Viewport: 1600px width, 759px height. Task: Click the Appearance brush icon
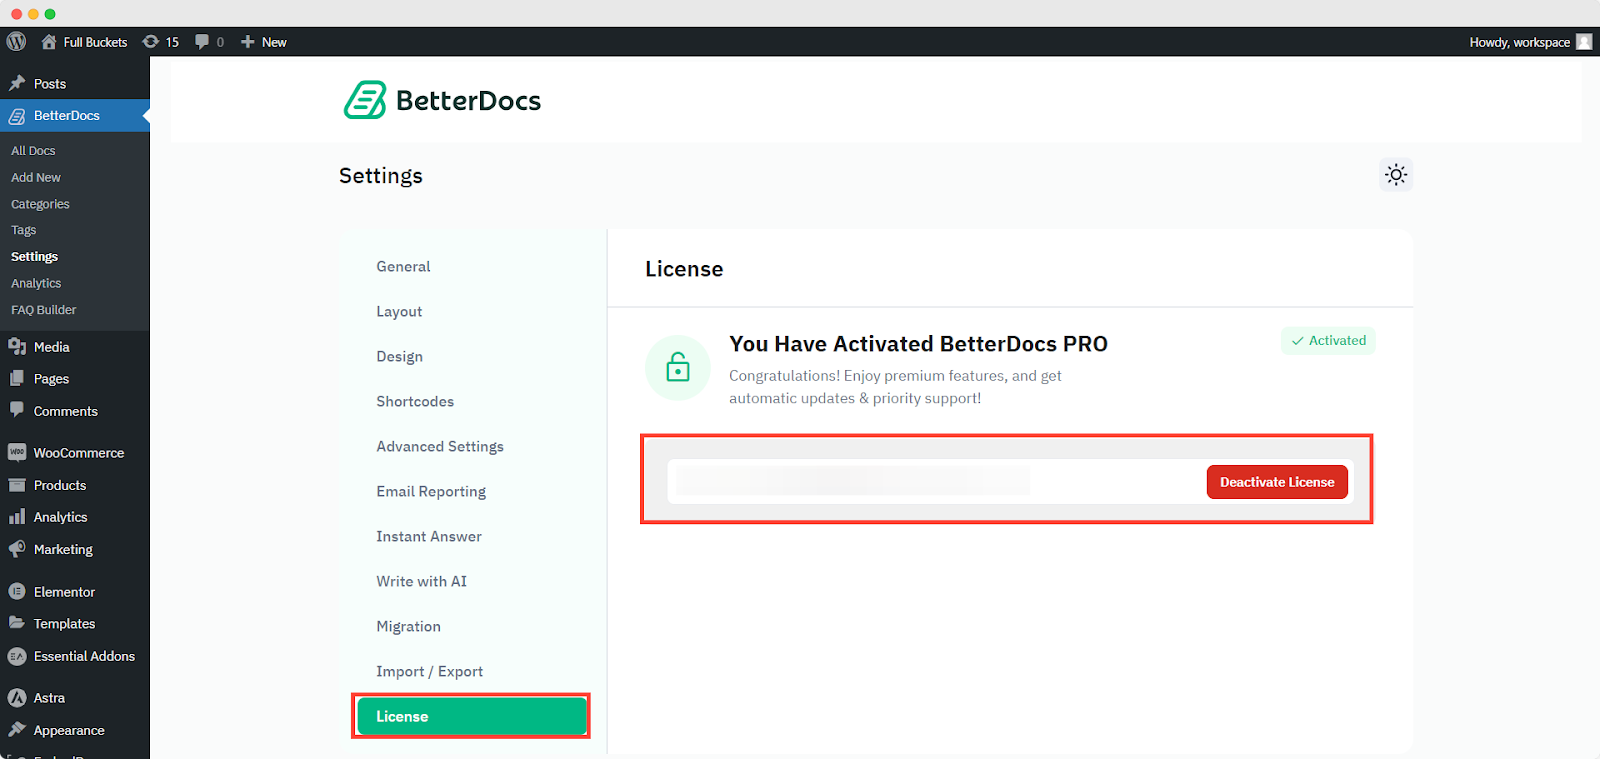point(17,730)
